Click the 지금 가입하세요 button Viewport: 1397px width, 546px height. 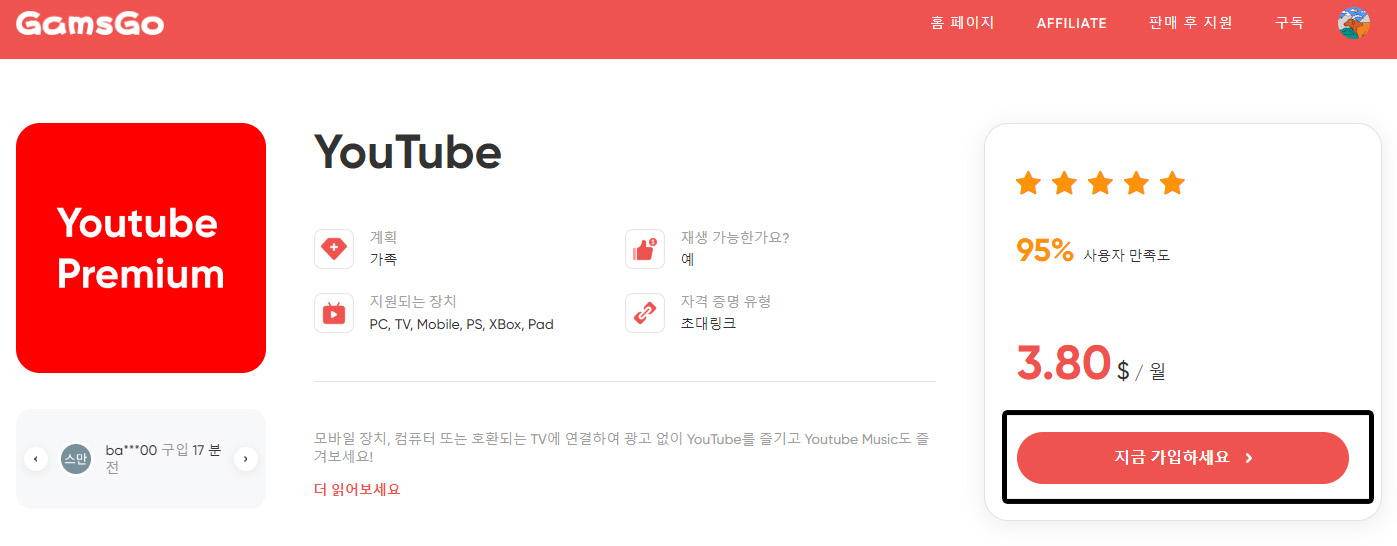tap(1183, 458)
